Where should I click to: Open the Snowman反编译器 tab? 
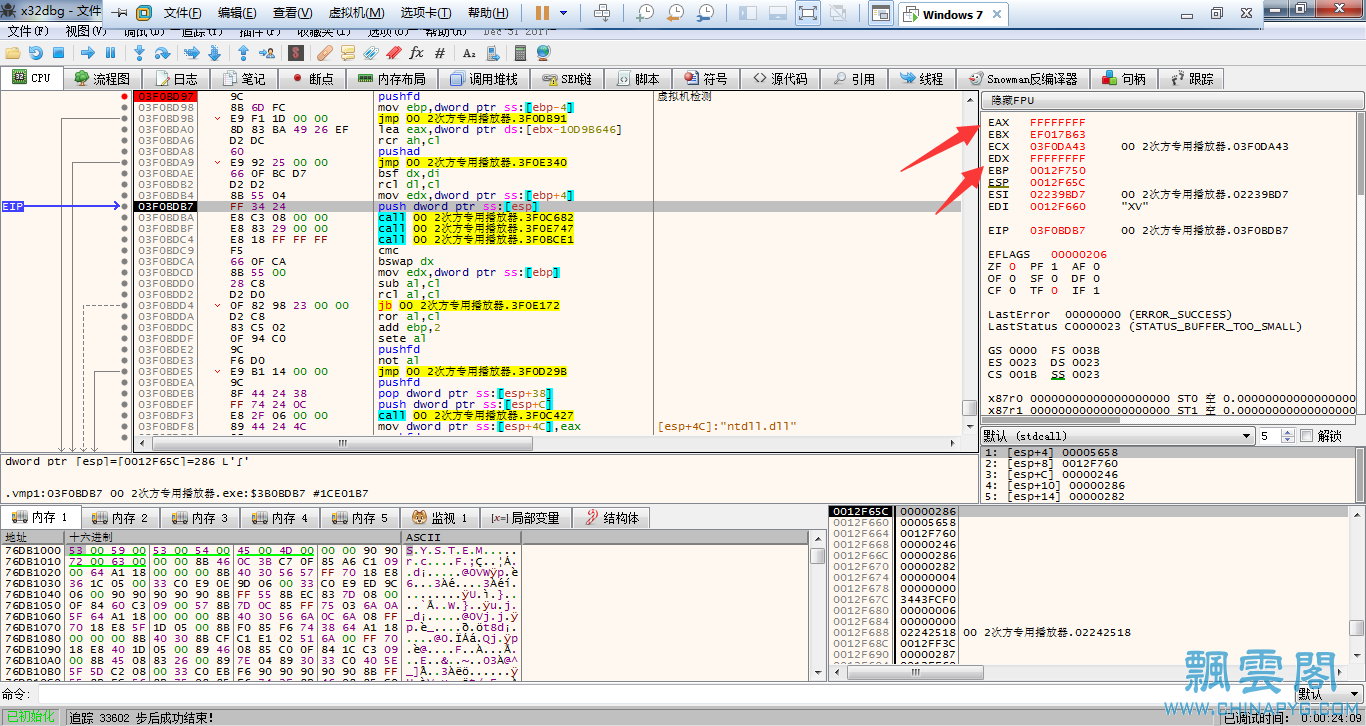[x=1023, y=78]
